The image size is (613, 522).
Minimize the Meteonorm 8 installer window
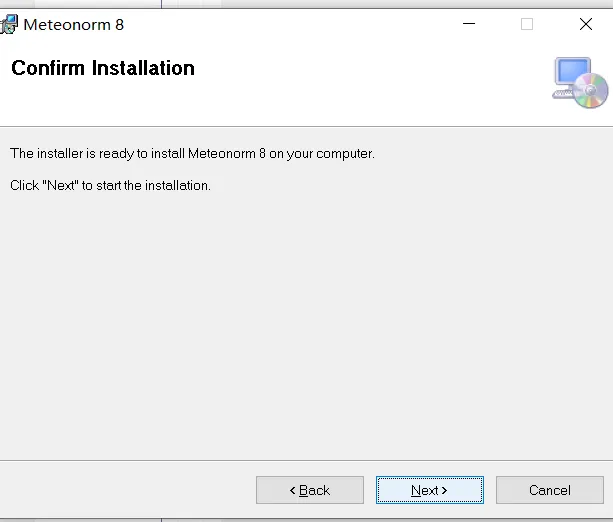click(468, 24)
